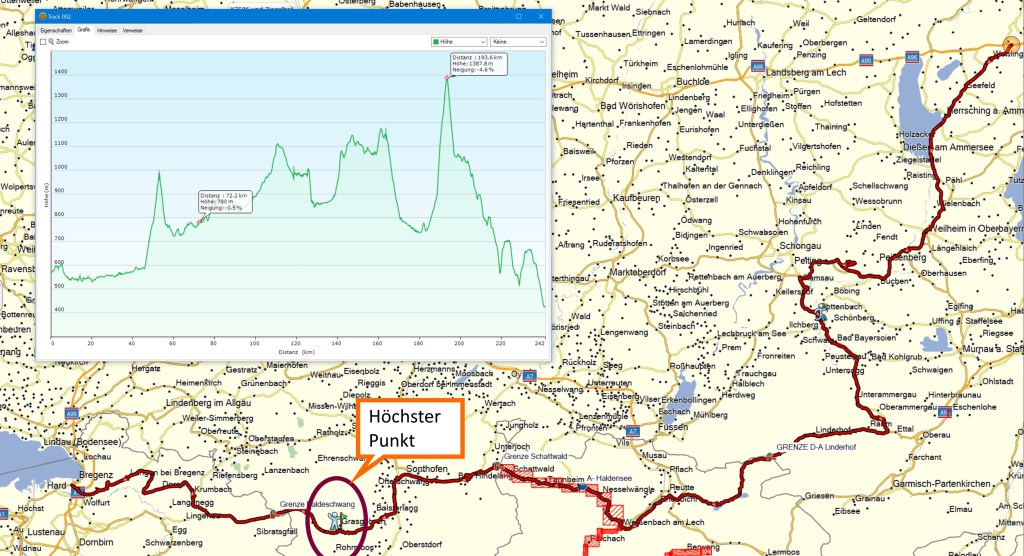
Task: Maximize the Track 002 window
Action: pos(518,17)
